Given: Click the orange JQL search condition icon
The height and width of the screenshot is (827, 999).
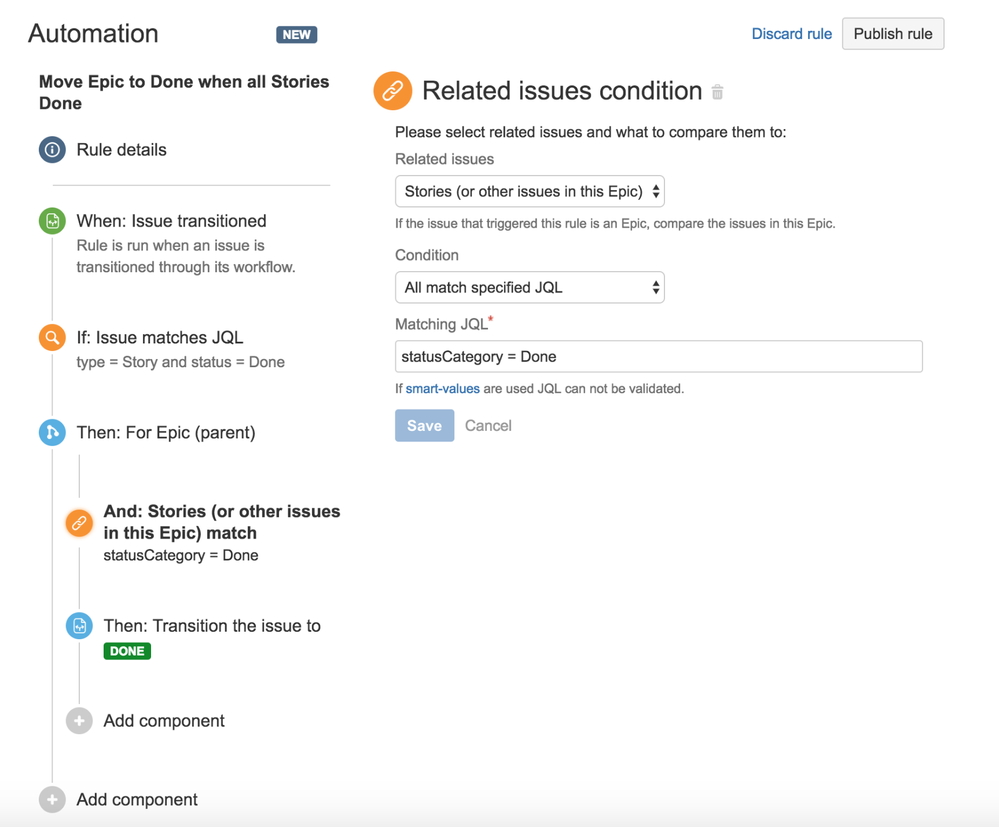Looking at the screenshot, I should pos(52,338).
